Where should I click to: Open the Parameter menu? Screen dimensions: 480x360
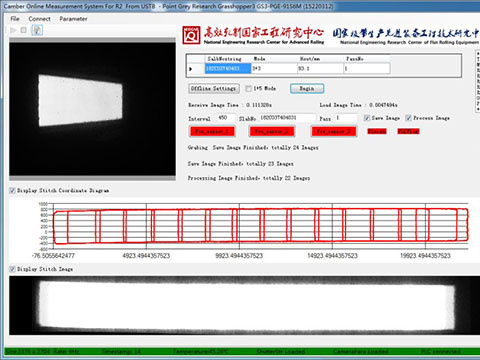click(73, 19)
